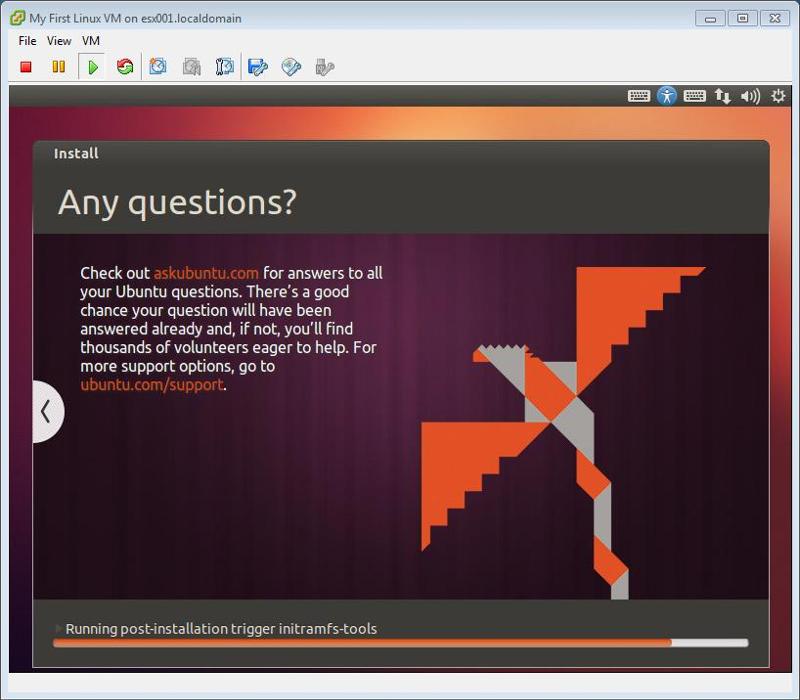Image resolution: width=800 pixels, height=700 pixels.
Task: Maximize the VM console window
Action: [742, 19]
